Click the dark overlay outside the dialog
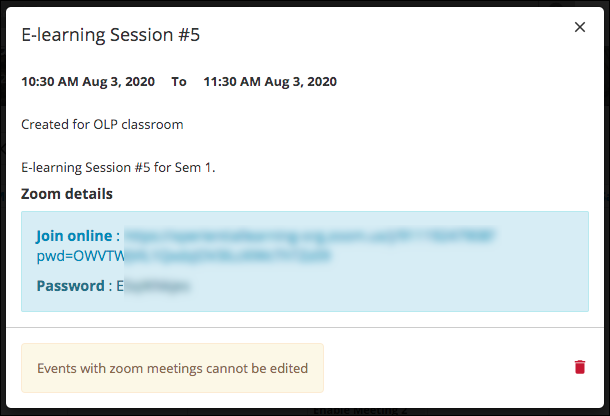This screenshot has height=416, width=610. [607, 210]
